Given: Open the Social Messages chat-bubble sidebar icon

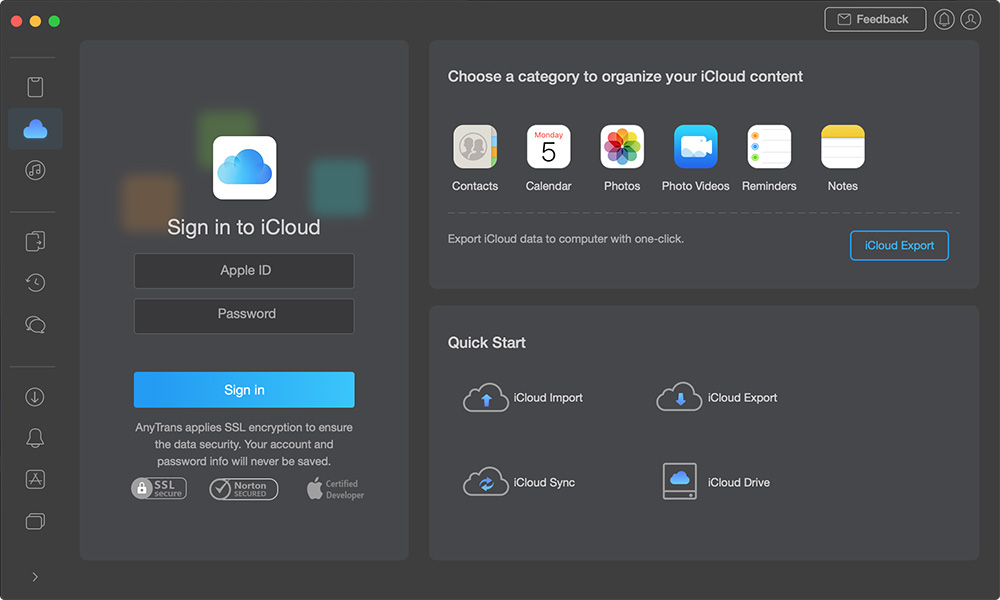Looking at the screenshot, I should [35, 325].
